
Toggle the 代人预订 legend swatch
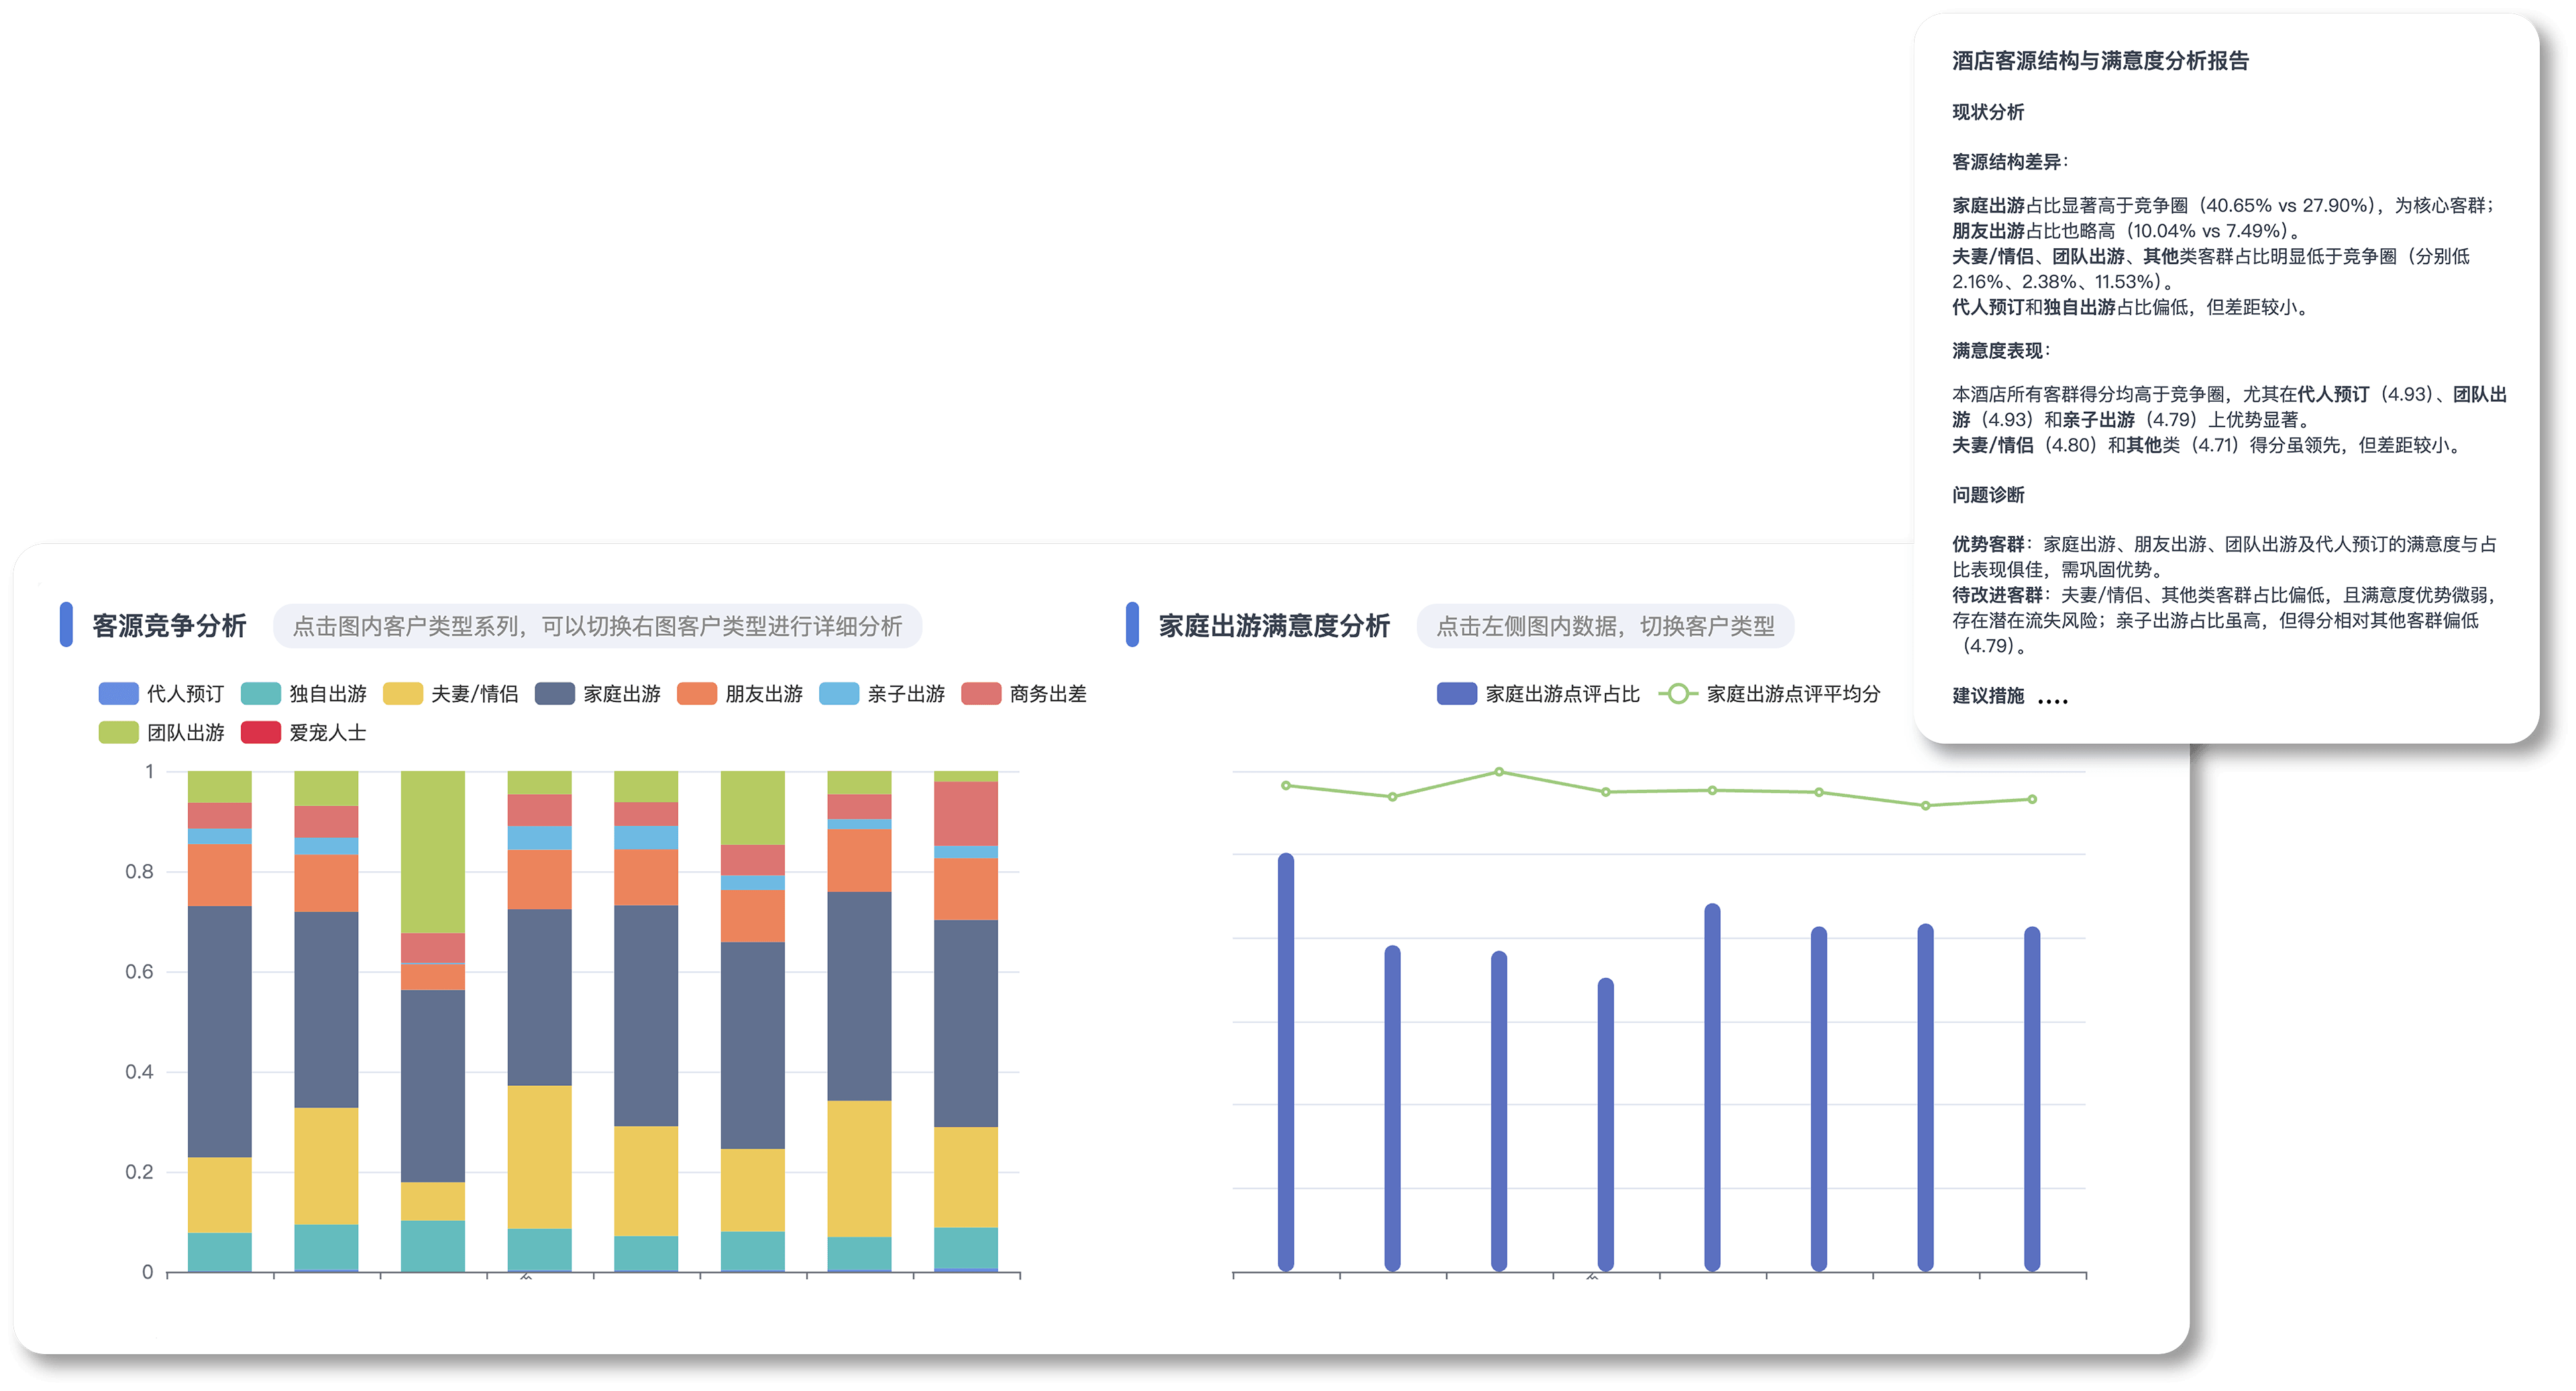(x=118, y=694)
